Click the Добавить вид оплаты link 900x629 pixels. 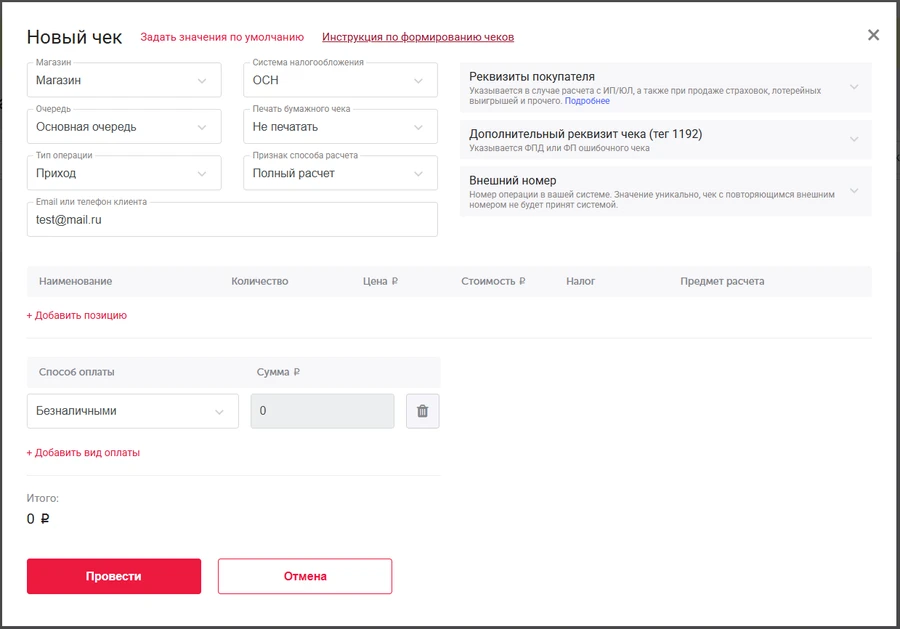pos(83,452)
